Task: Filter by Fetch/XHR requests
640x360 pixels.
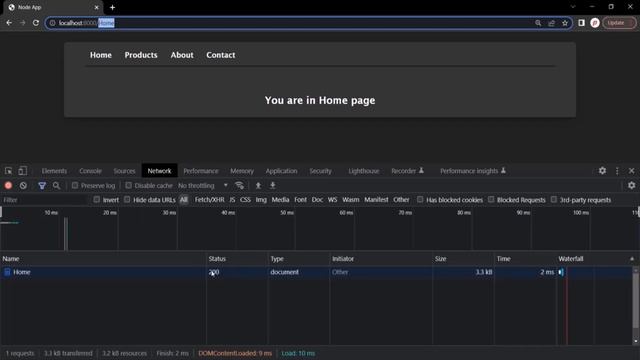Action: (209, 200)
